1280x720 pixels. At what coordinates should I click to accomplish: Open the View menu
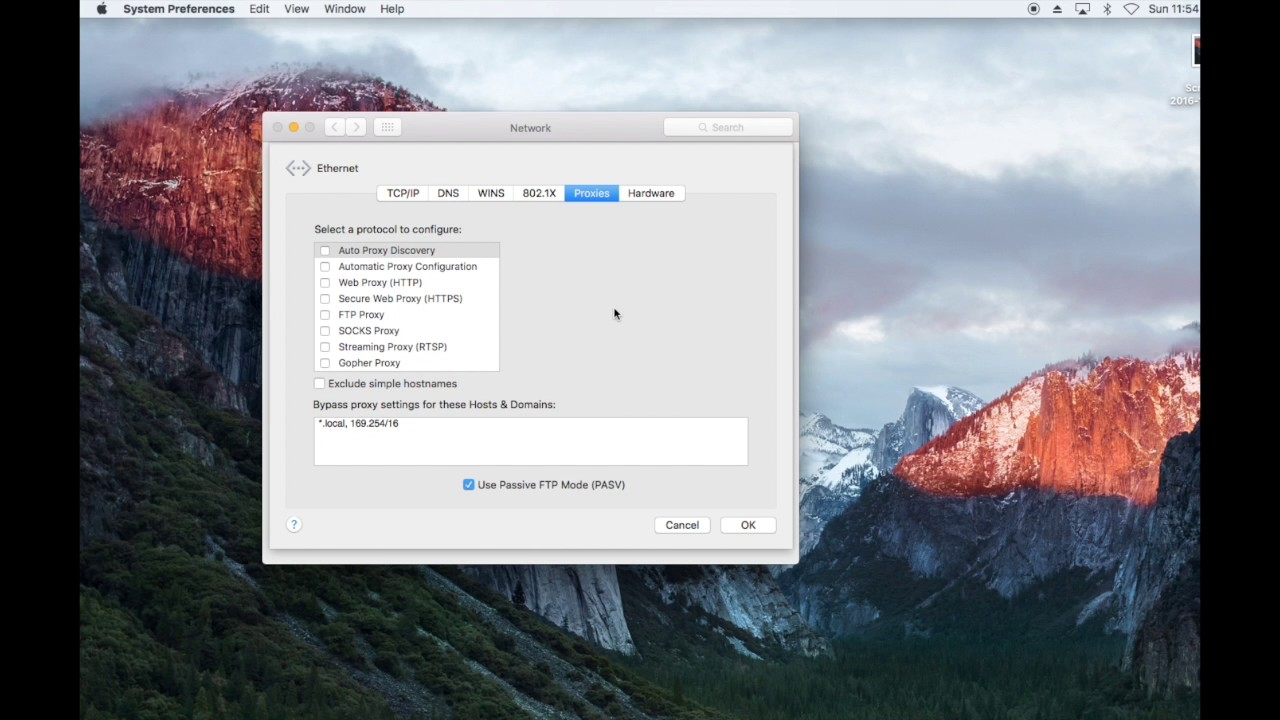click(x=297, y=9)
